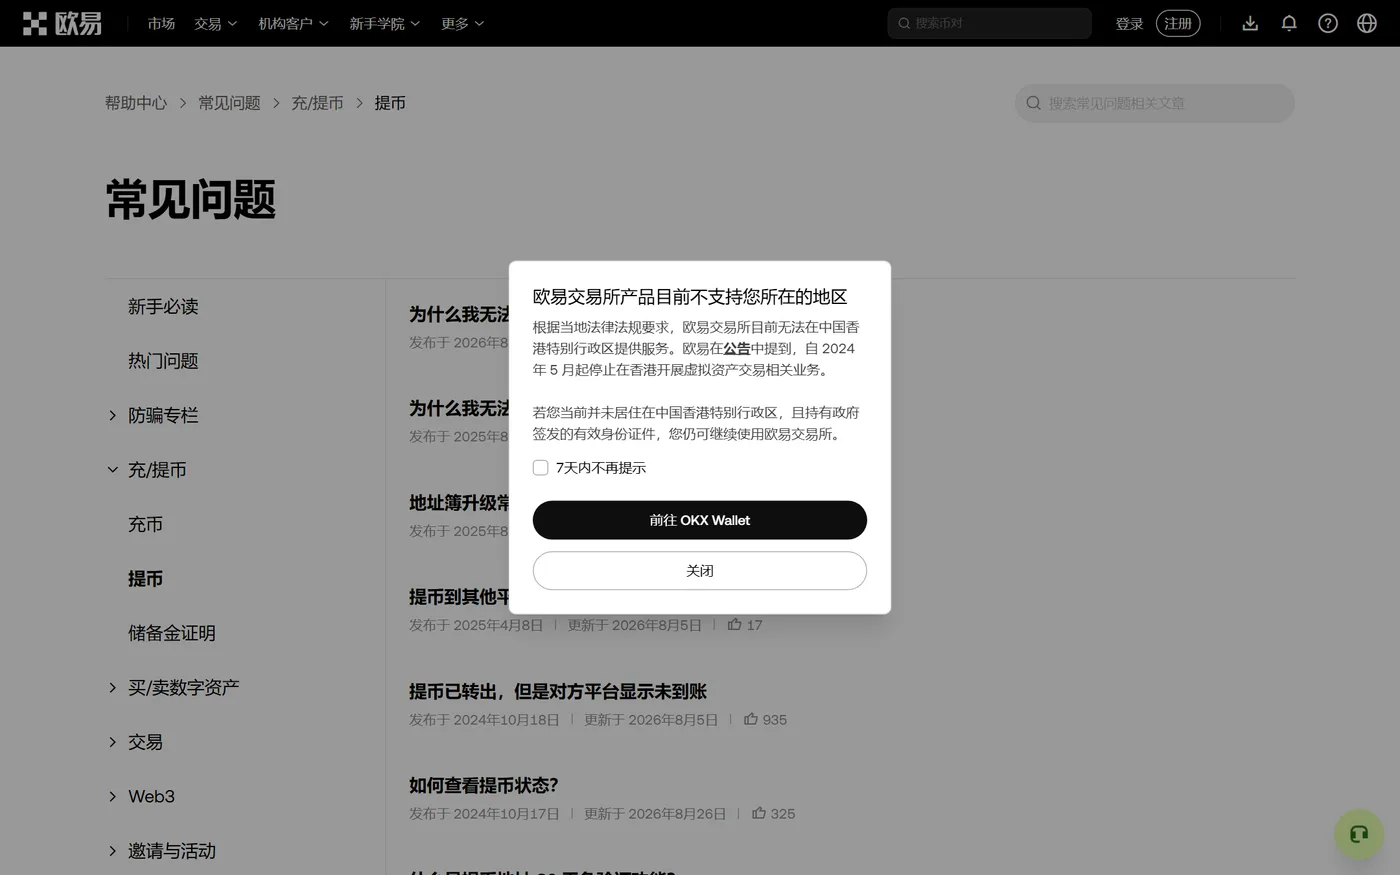Image resolution: width=1400 pixels, height=875 pixels.
Task: Open article 如何查看提币状态?
Action: point(484,785)
